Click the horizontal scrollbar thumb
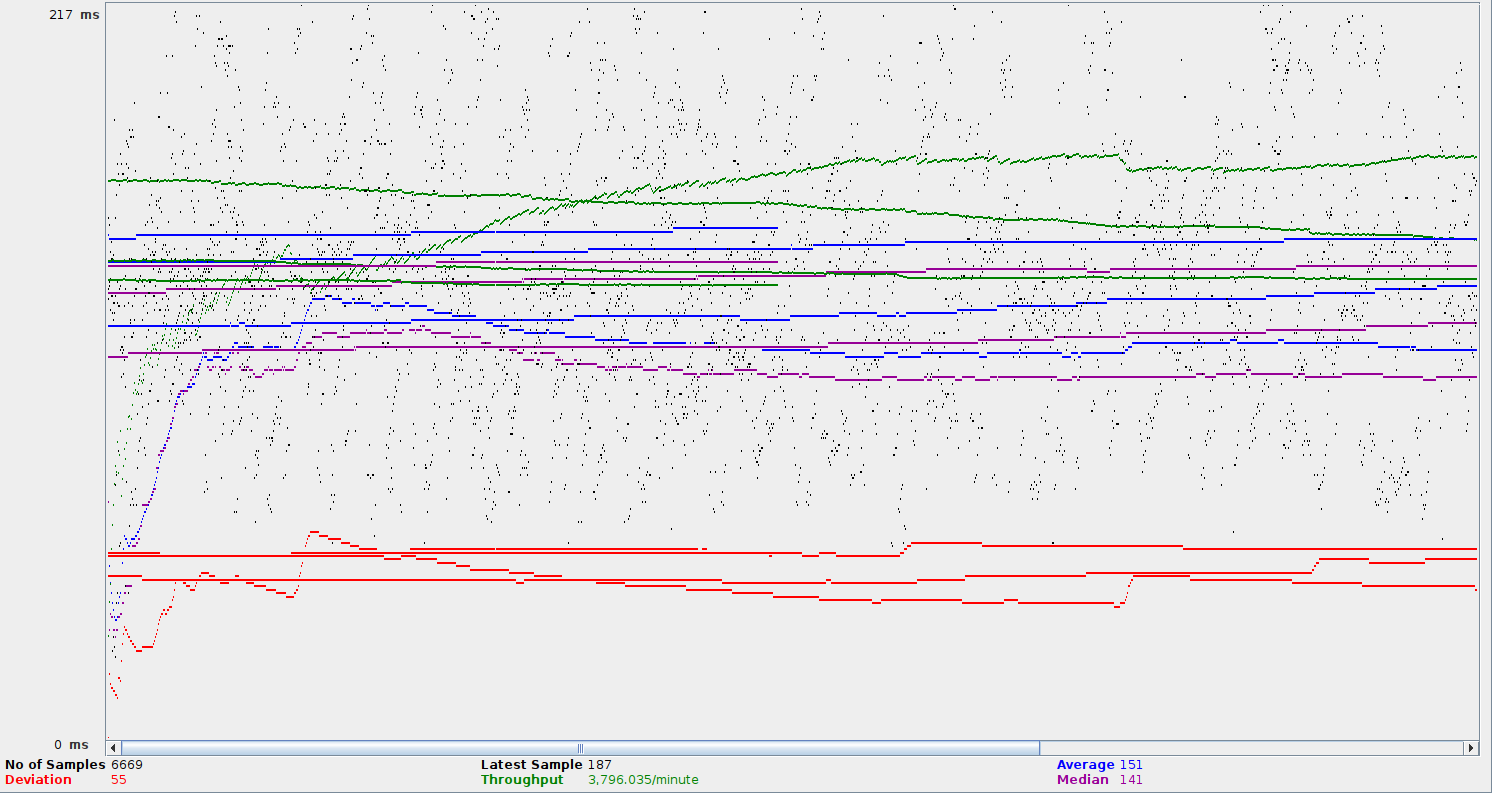 [580, 748]
